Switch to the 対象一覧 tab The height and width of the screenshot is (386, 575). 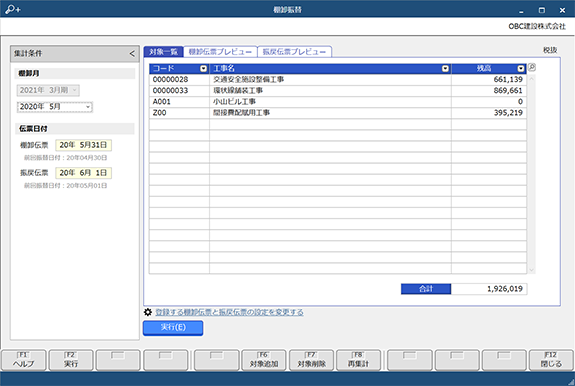click(x=164, y=52)
